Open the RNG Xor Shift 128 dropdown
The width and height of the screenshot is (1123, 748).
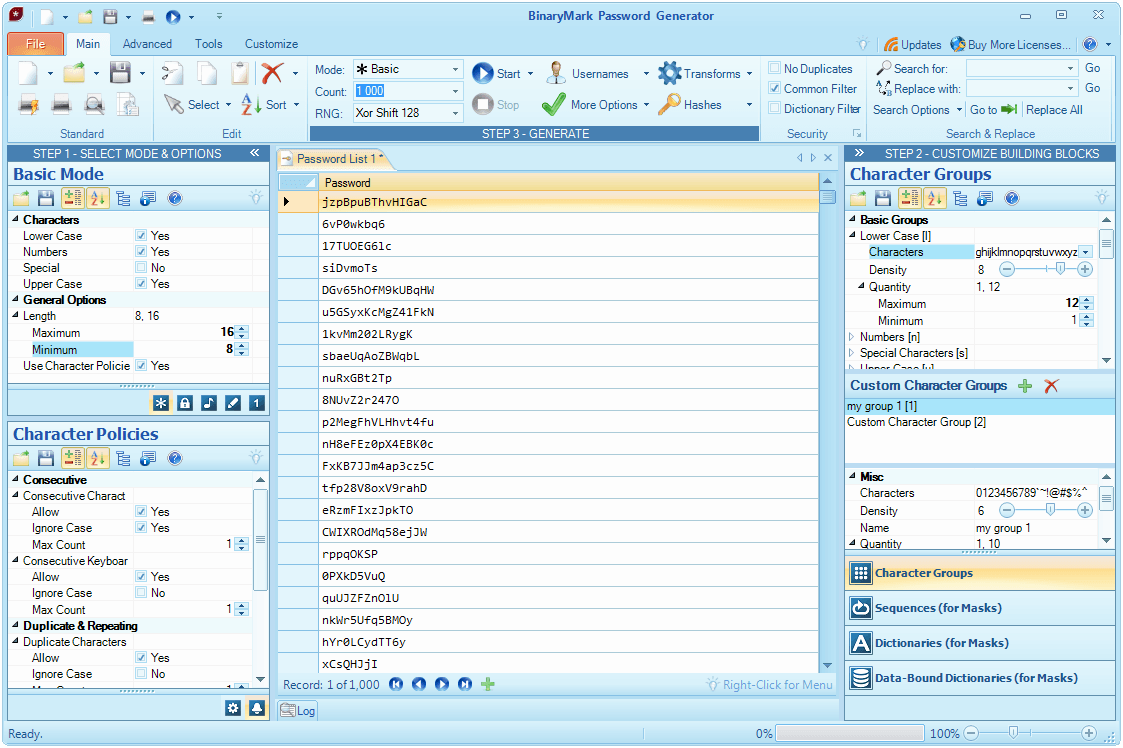(455, 112)
